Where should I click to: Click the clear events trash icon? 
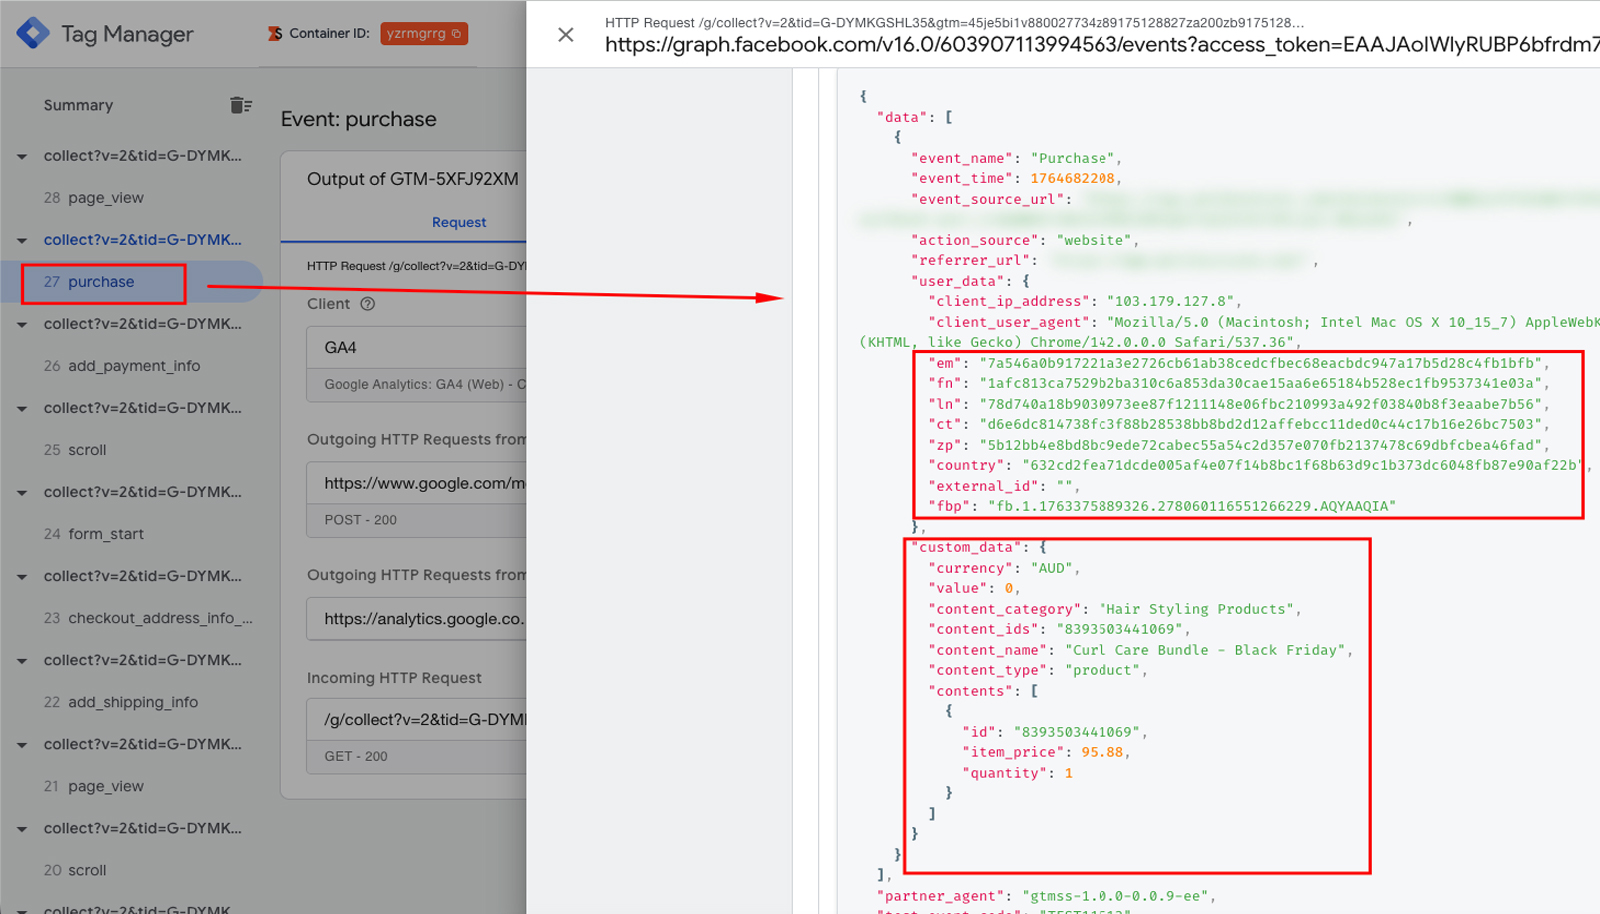point(240,105)
